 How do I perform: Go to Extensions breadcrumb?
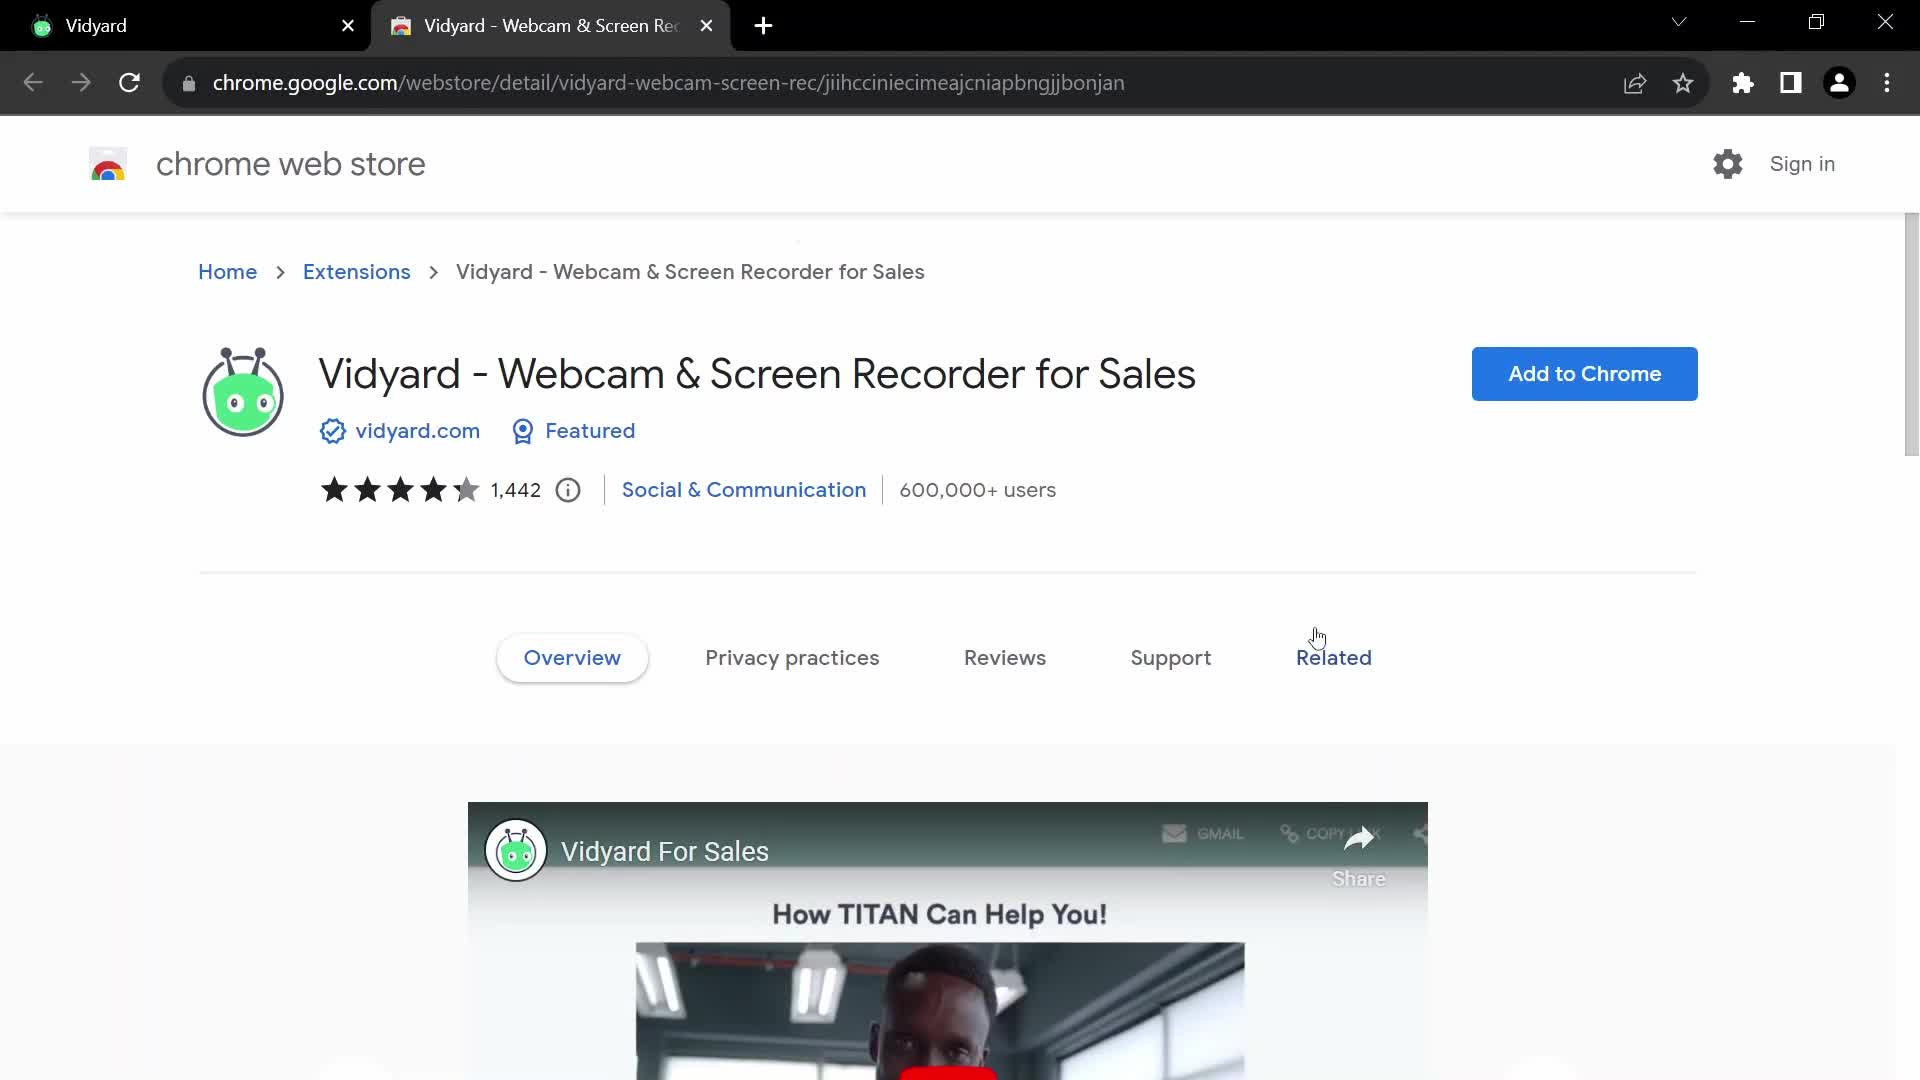point(356,272)
